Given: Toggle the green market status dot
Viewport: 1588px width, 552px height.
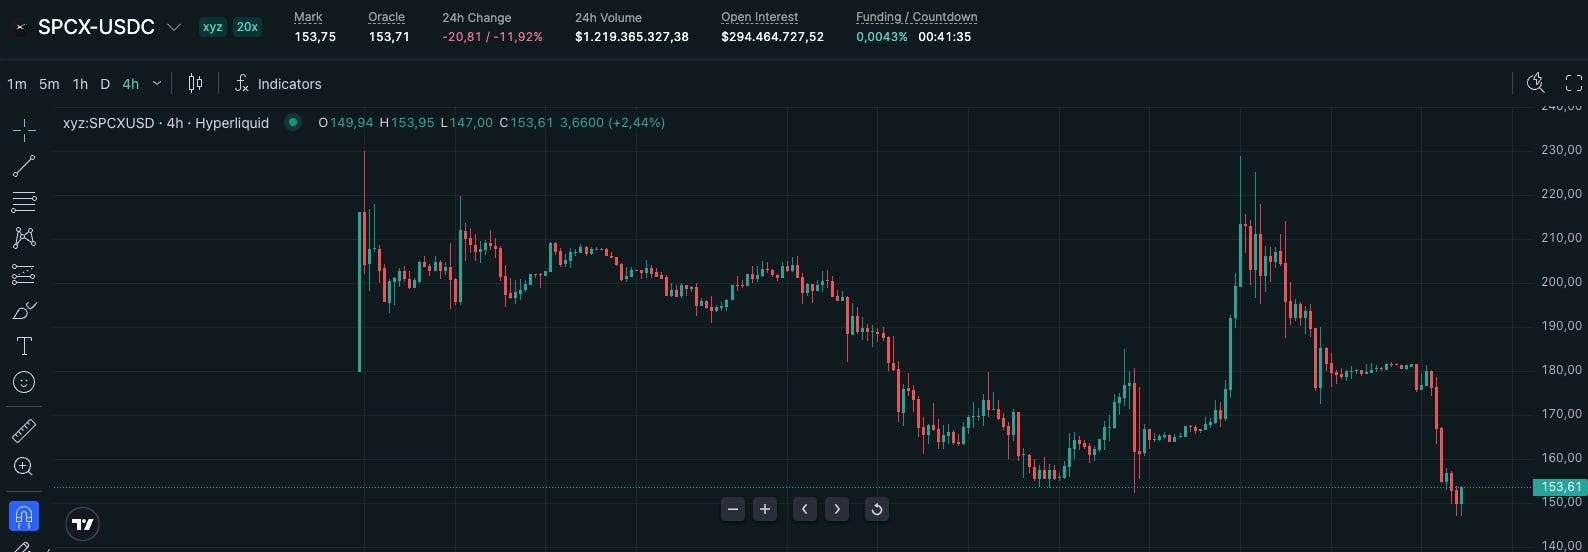Looking at the screenshot, I should coord(293,122).
